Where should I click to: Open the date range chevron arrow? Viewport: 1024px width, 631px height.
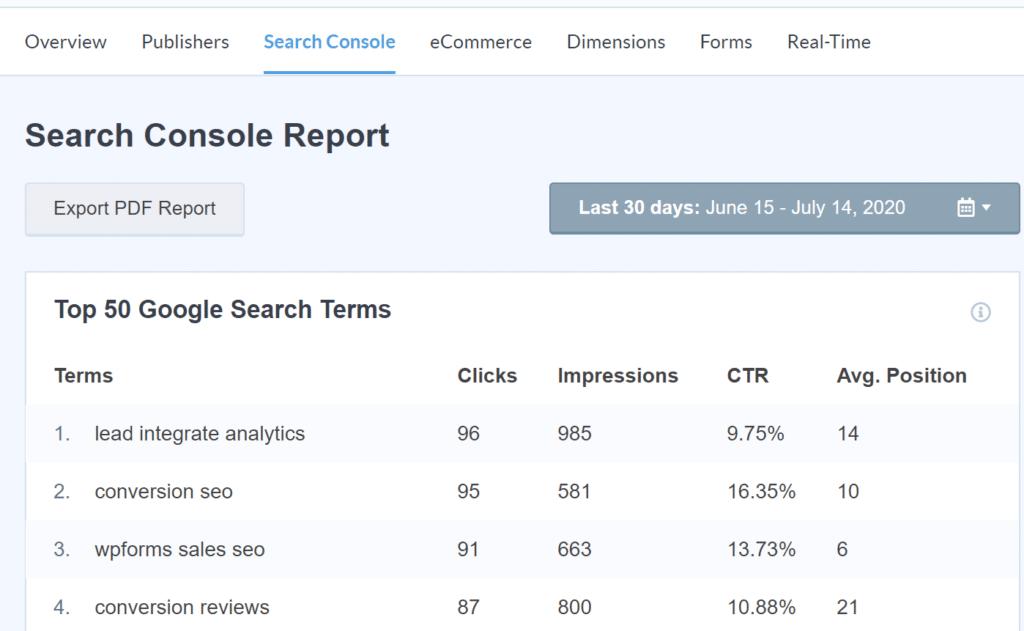[x=985, y=208]
